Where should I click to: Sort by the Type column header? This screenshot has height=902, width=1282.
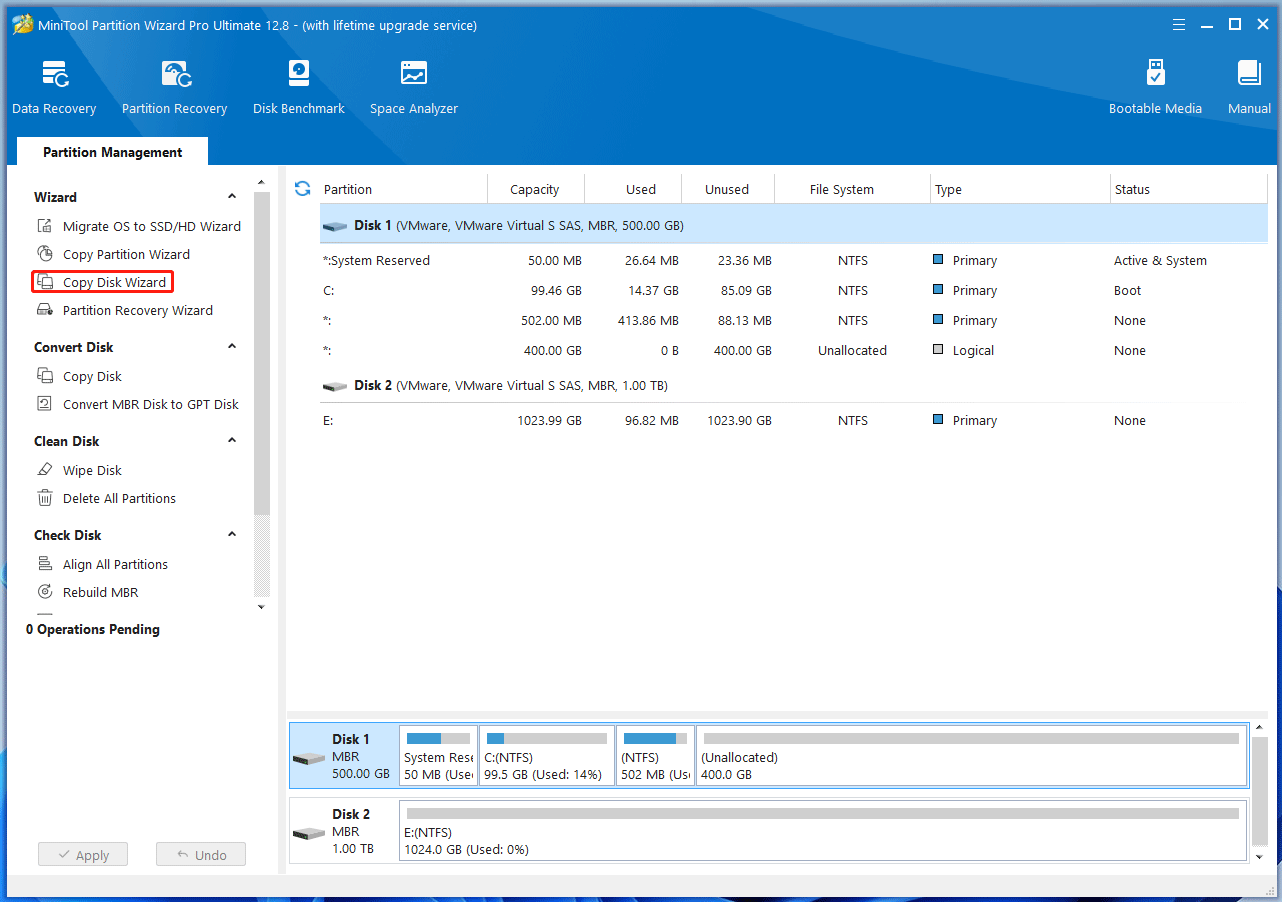pos(1020,189)
